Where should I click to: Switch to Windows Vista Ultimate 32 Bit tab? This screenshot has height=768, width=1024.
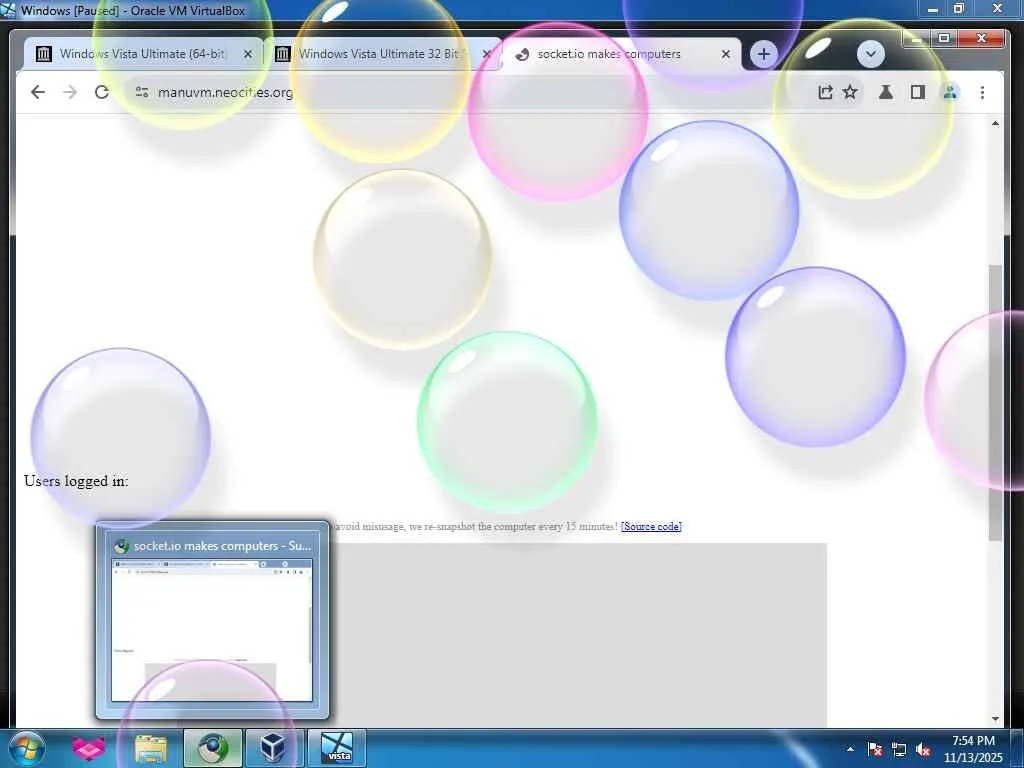tap(382, 54)
